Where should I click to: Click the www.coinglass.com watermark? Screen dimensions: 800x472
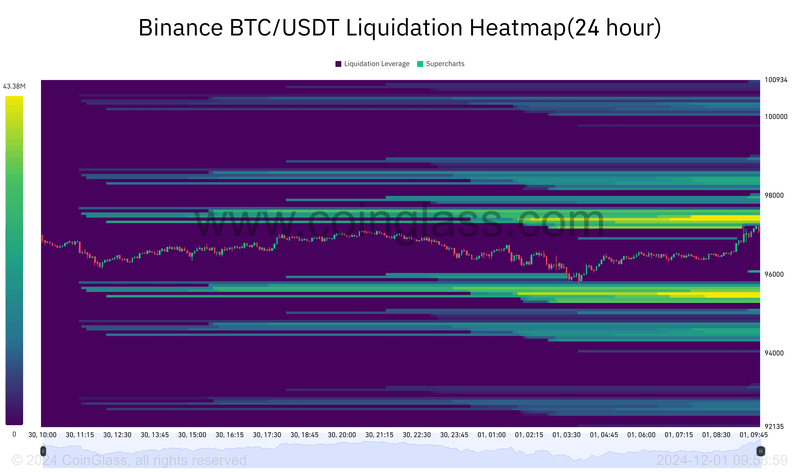tap(399, 221)
